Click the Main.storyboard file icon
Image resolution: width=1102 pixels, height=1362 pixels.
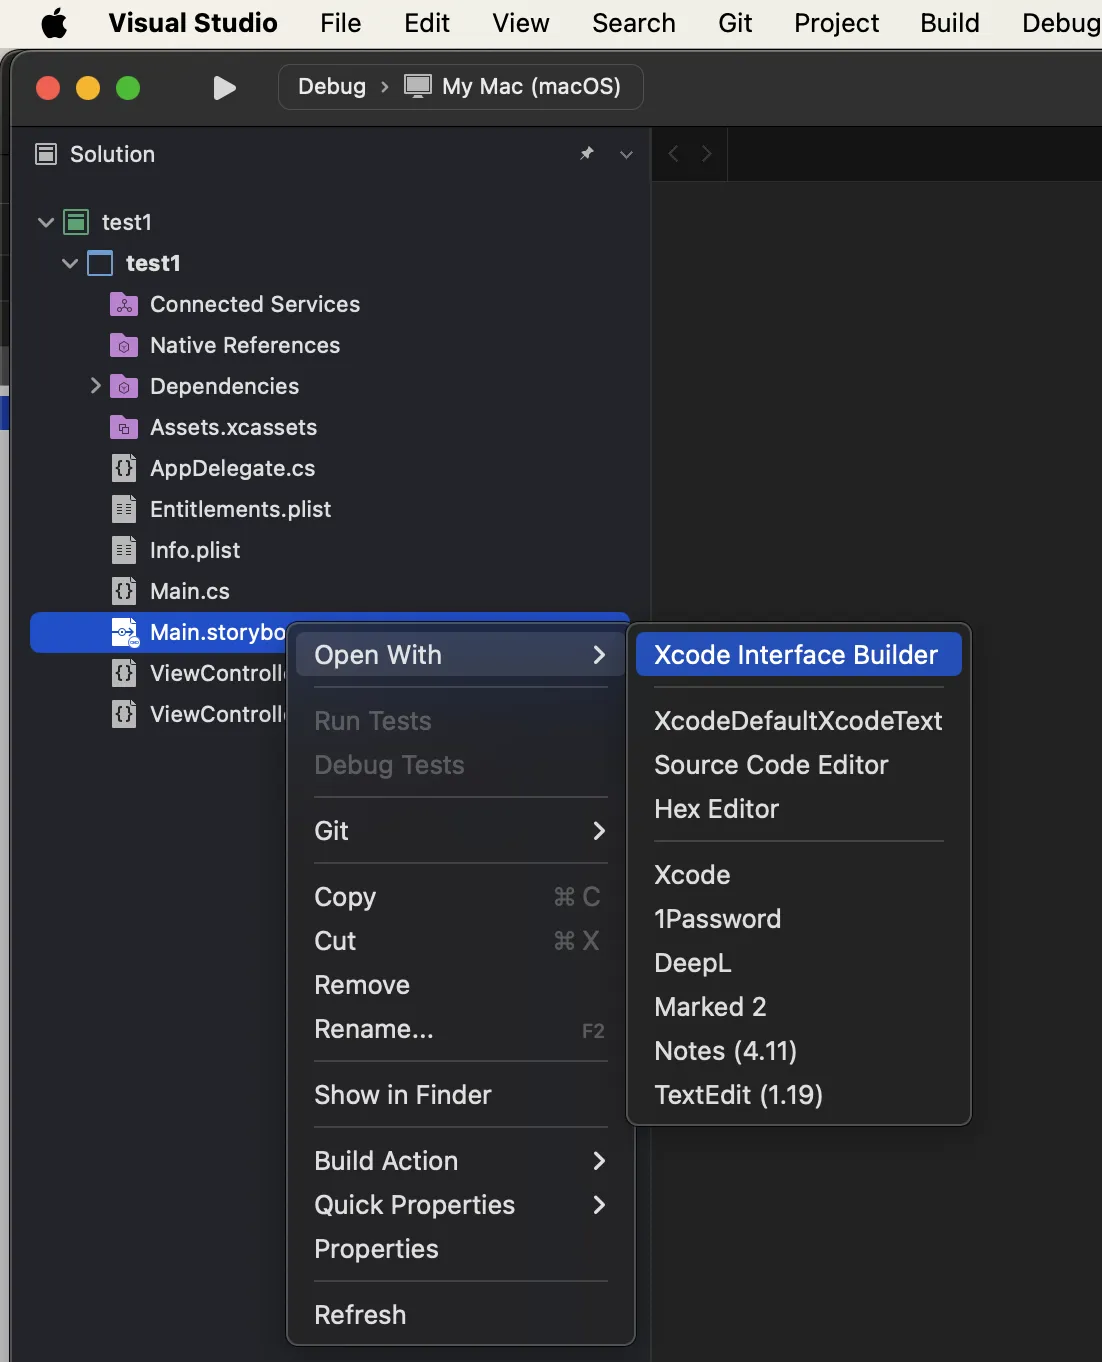[123, 632]
